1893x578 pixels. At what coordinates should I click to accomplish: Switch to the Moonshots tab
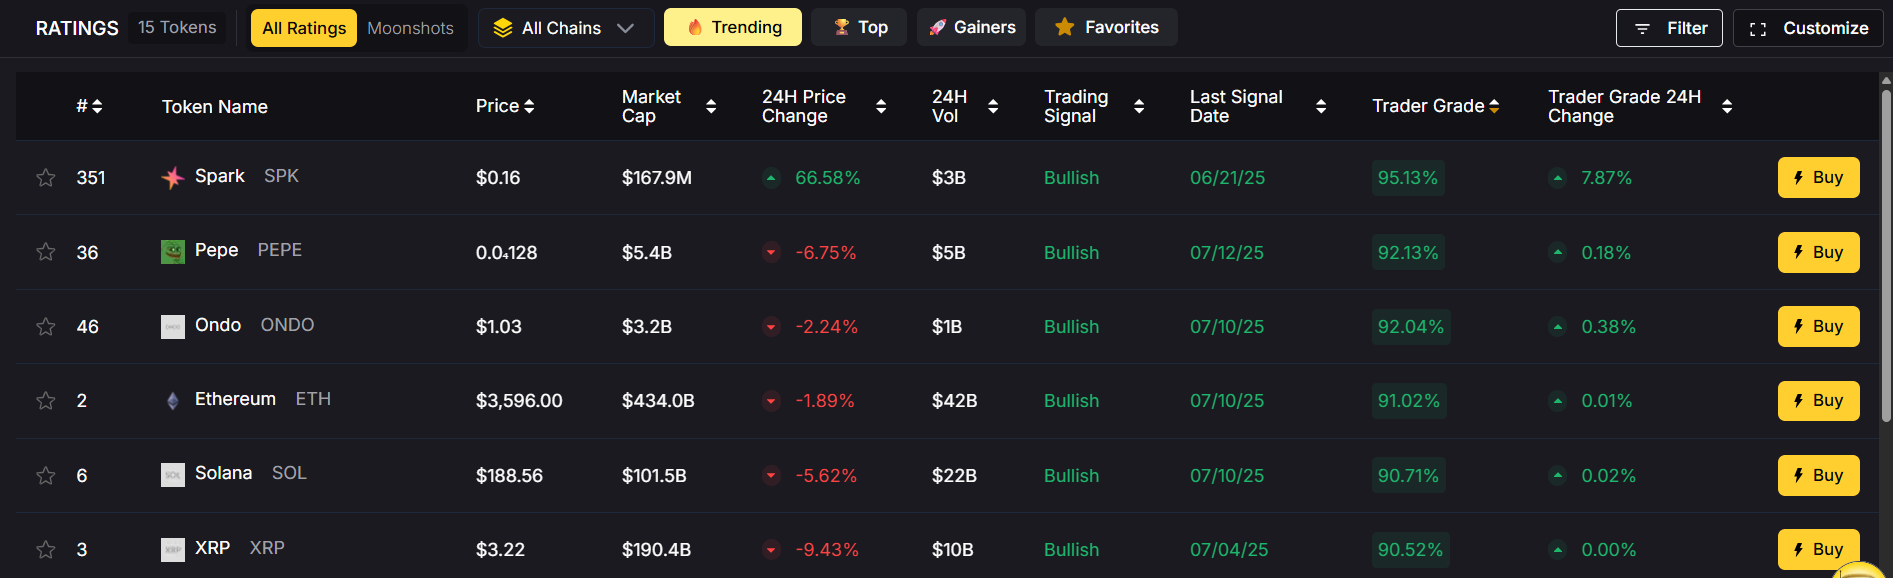tap(410, 28)
